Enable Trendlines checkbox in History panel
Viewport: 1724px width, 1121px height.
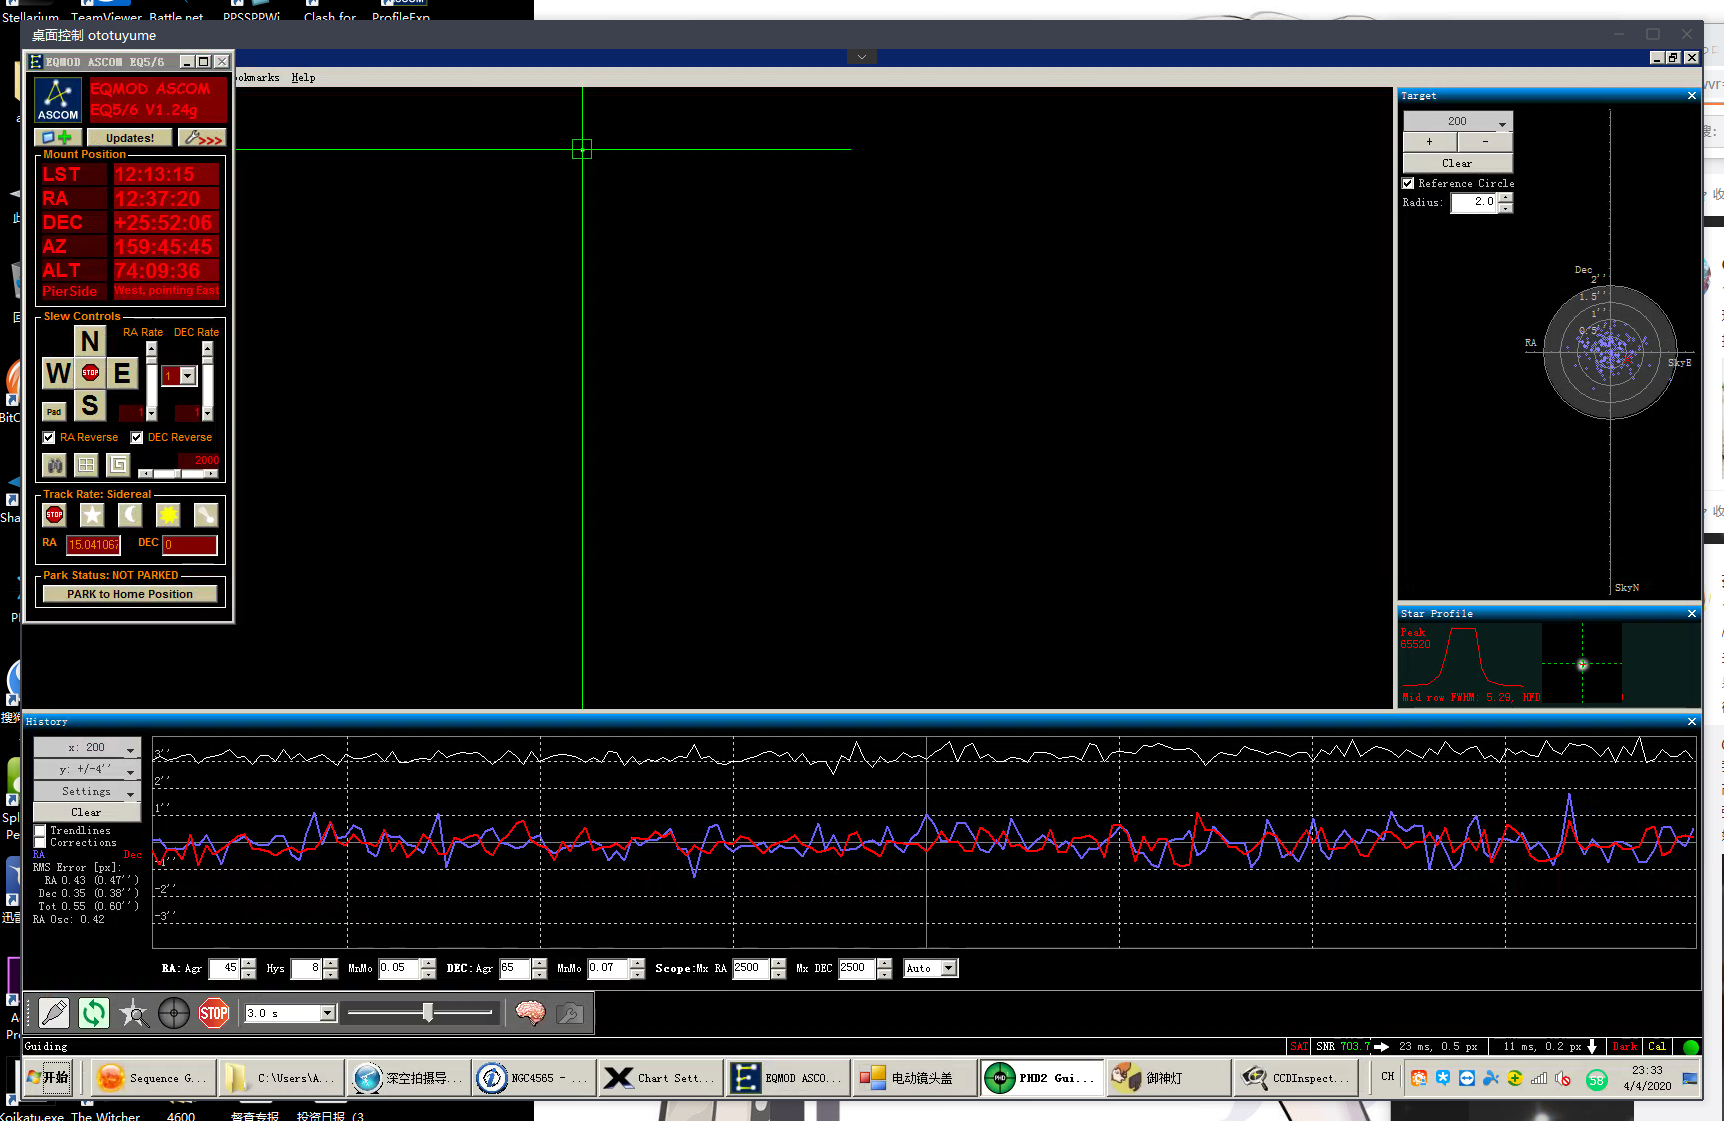click(x=40, y=831)
